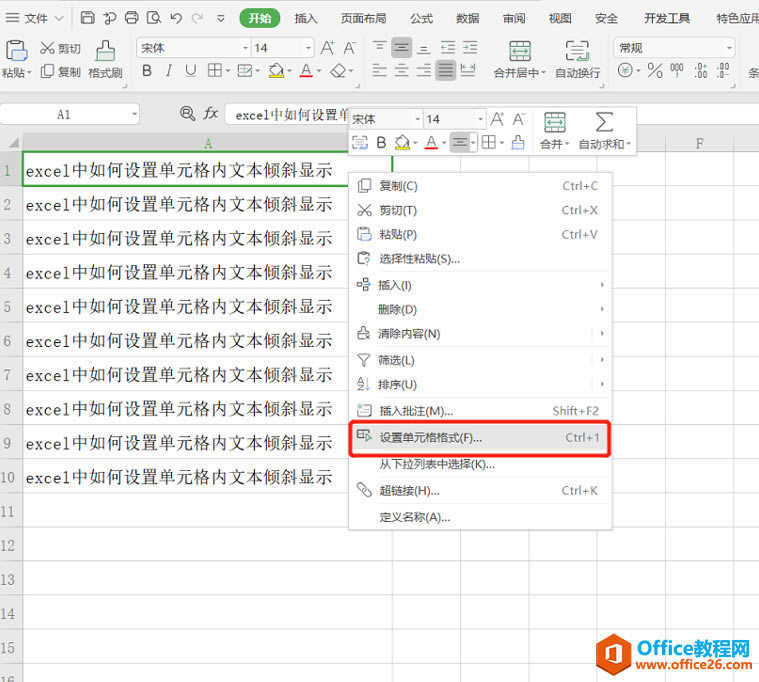Choose 插入批注(M)... from context menu
759x682 pixels.
(x=481, y=411)
